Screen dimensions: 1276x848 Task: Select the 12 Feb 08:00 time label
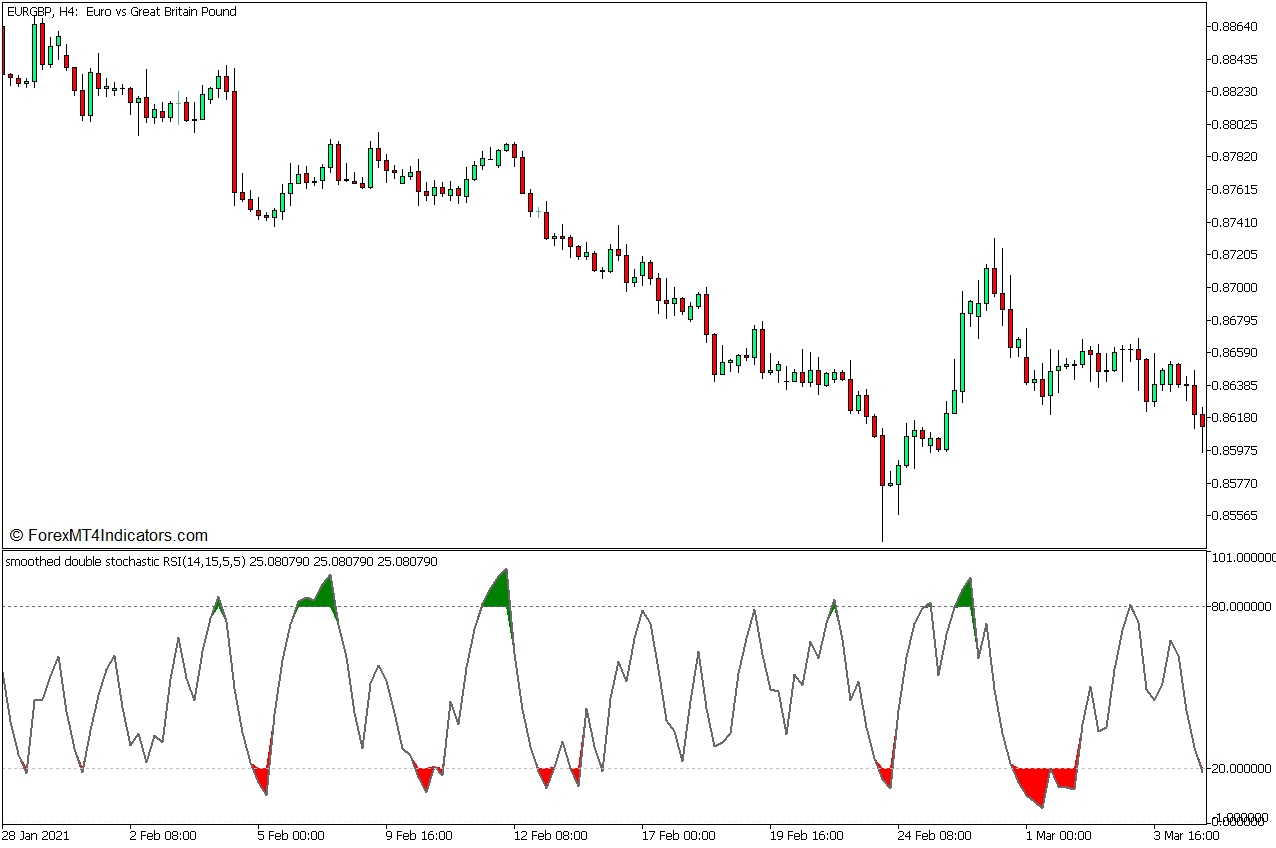[548, 835]
